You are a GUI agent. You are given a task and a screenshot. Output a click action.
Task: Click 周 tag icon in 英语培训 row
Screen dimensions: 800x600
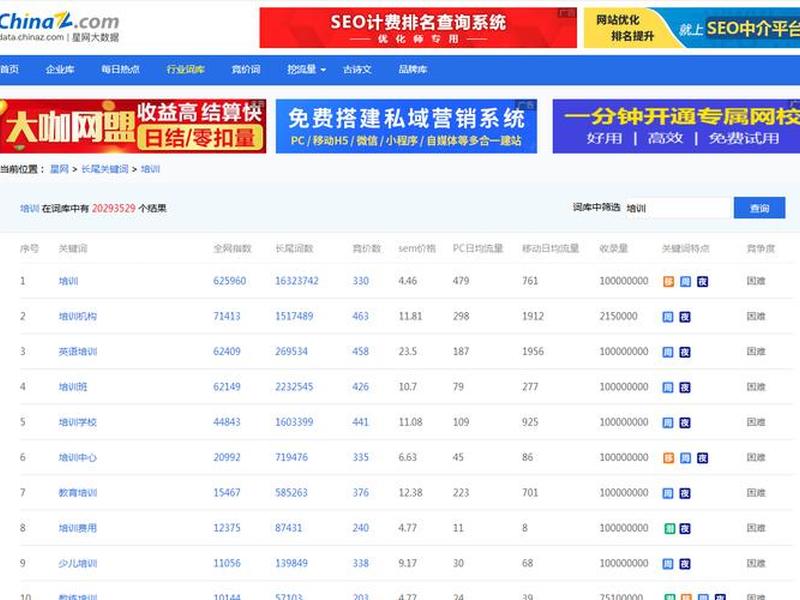pos(668,352)
